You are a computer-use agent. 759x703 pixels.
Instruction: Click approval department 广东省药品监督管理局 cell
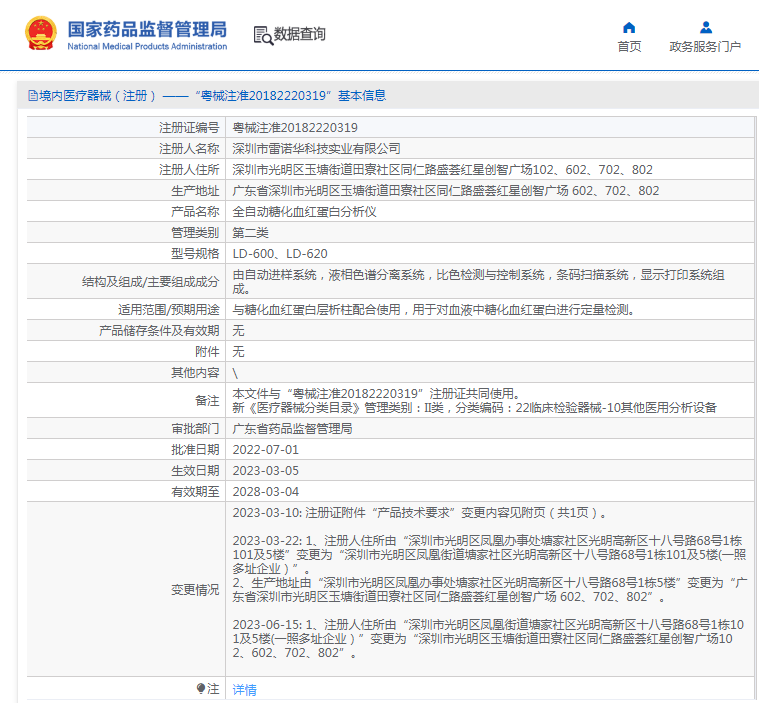pyautogui.click(x=292, y=428)
